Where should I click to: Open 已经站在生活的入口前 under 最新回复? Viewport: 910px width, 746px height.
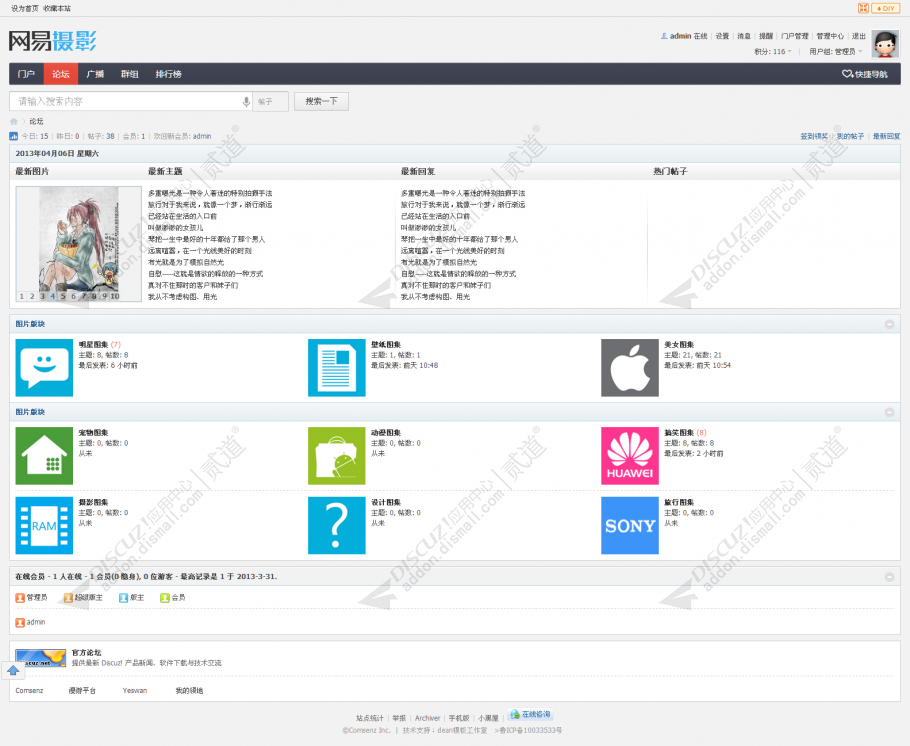coord(435,217)
